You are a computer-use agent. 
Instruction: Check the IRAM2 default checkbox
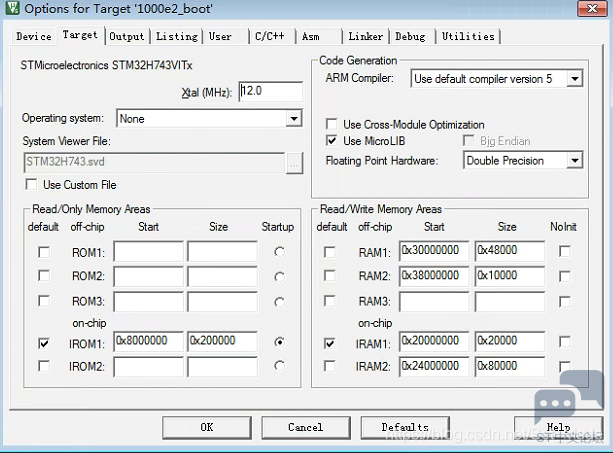pos(330,366)
